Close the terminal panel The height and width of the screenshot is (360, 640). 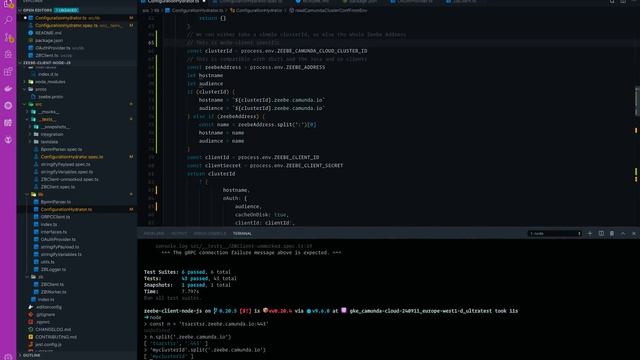click(x=634, y=233)
